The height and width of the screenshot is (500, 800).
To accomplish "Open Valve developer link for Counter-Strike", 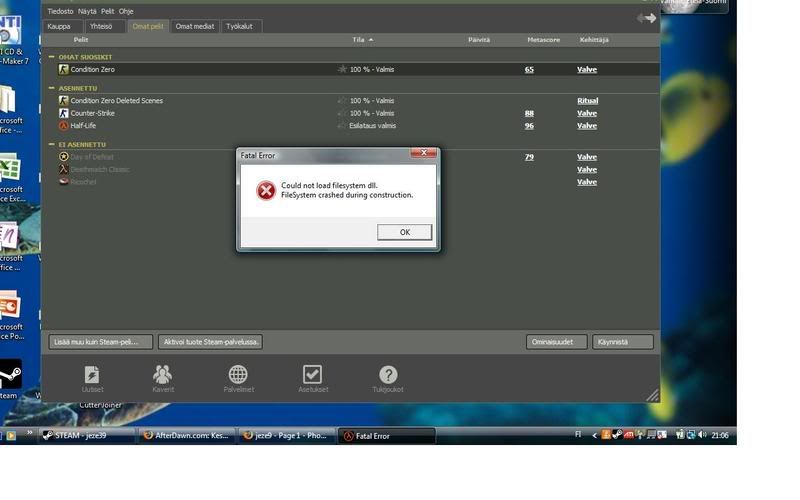I will (x=586, y=114).
